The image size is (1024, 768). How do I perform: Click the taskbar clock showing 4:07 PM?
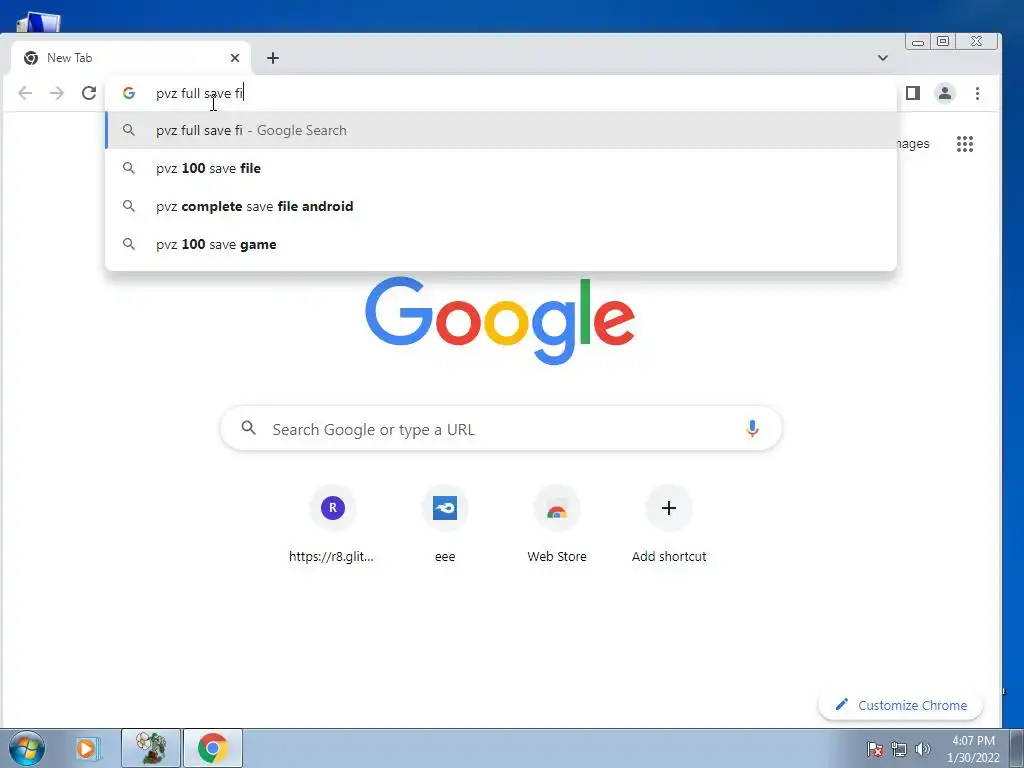click(973, 749)
